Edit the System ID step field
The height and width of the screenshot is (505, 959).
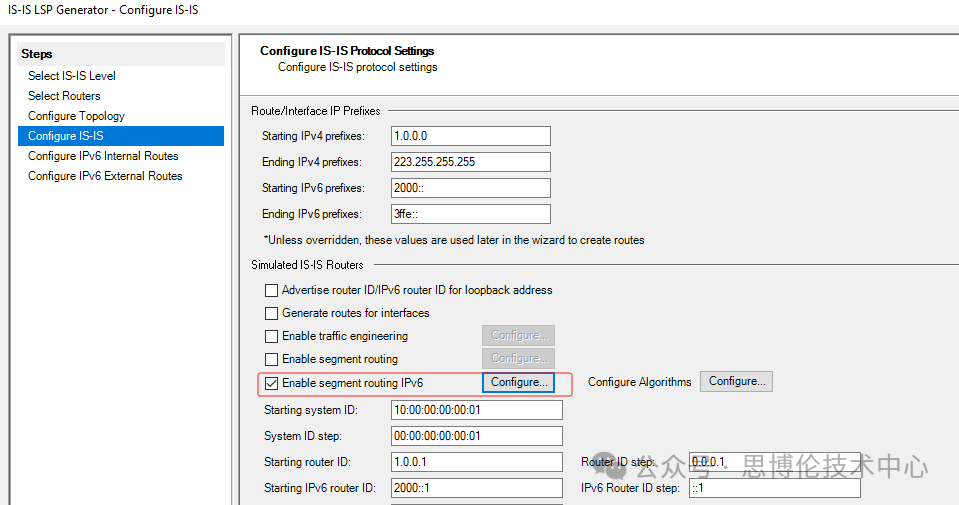pos(476,436)
